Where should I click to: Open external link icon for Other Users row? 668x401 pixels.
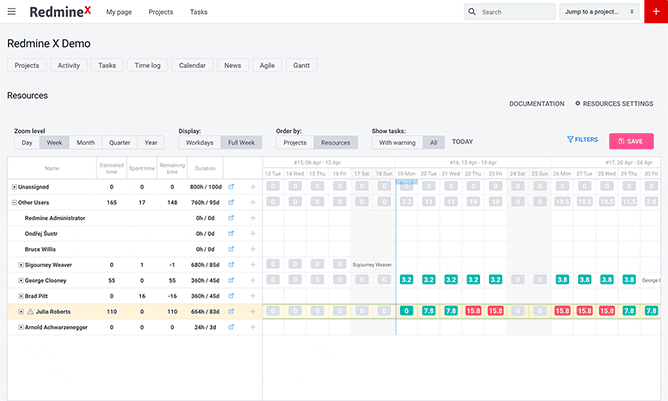click(231, 202)
